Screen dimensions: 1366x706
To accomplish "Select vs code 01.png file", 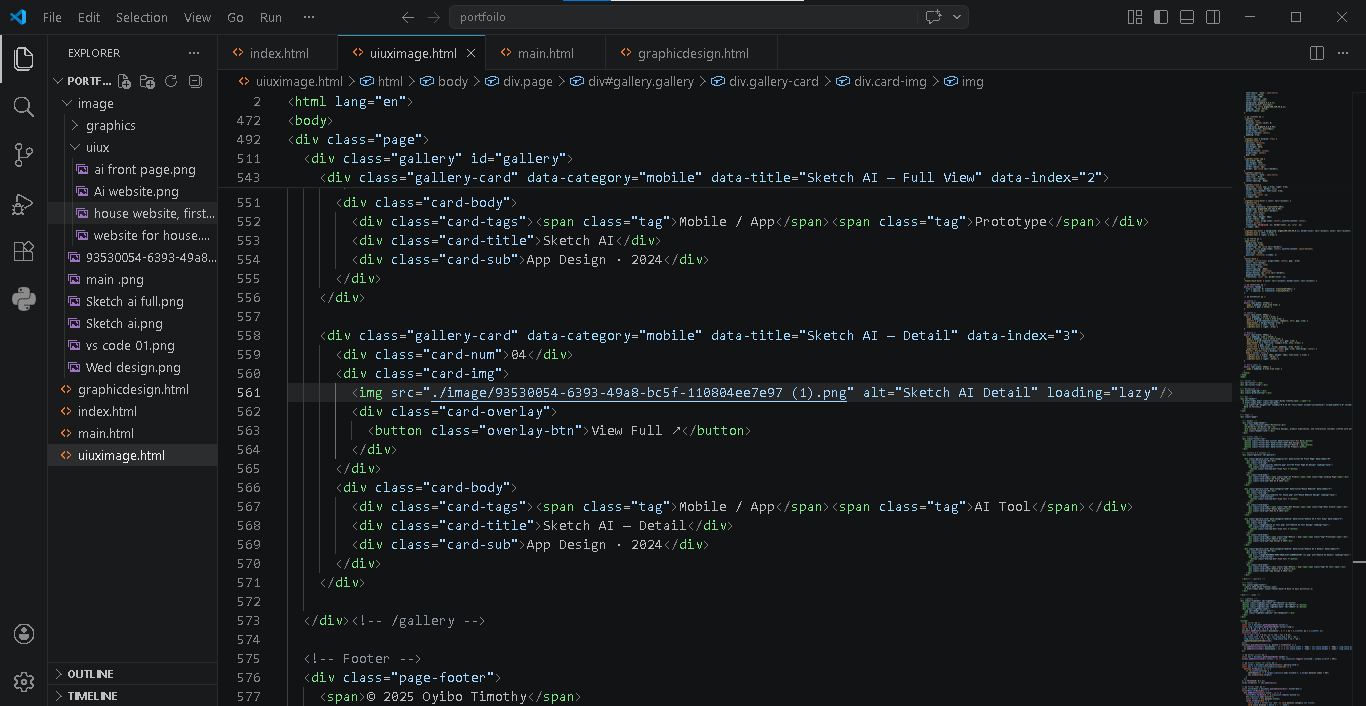I will point(130,345).
